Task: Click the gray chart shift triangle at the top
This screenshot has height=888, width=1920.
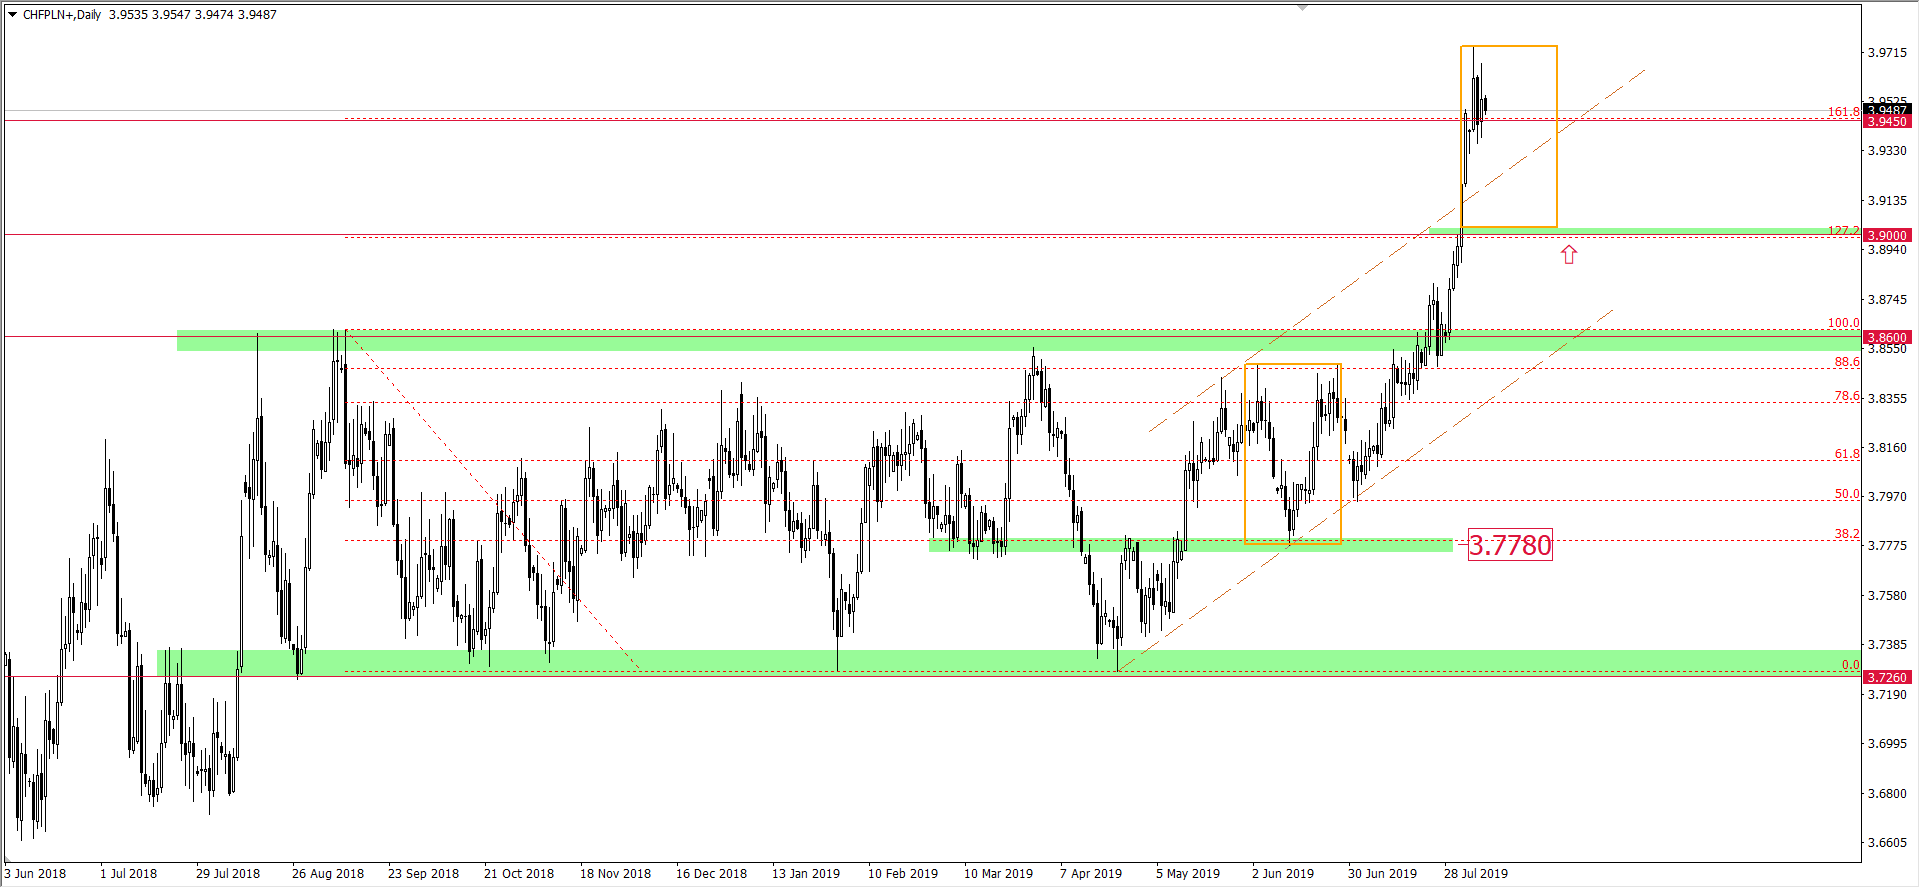Action: [1302, 8]
